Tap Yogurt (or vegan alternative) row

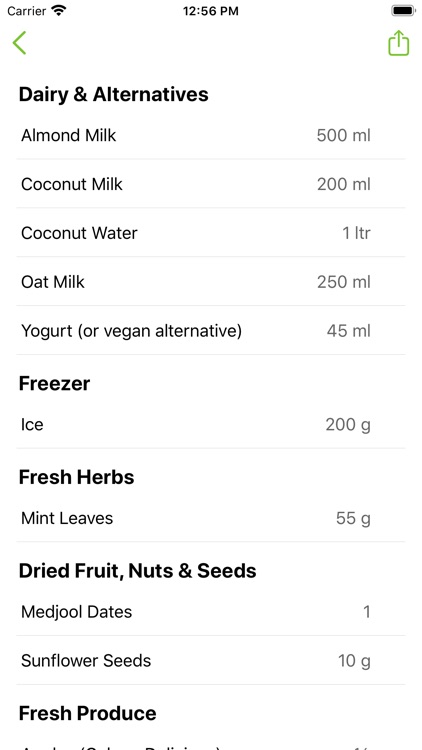(211, 331)
